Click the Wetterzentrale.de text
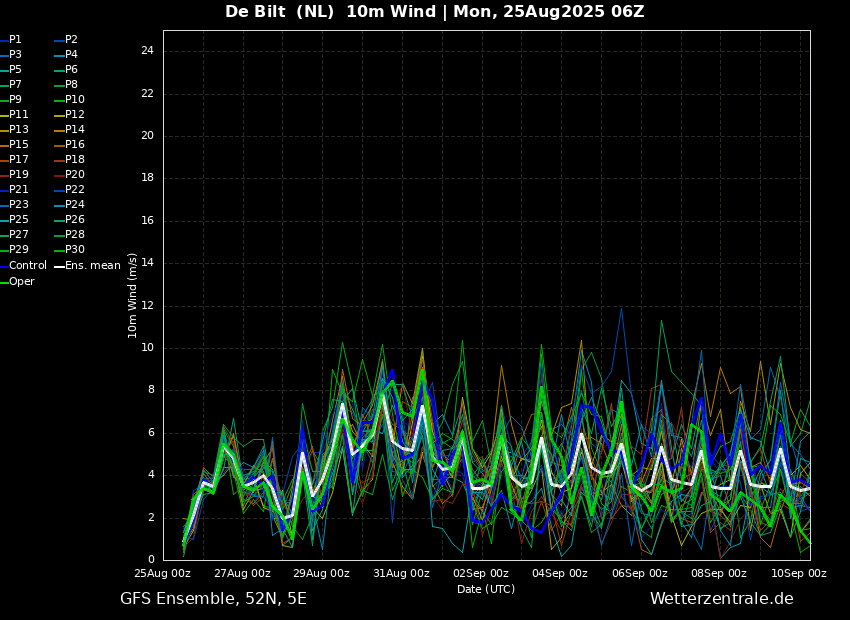This screenshot has width=850, height=620. (x=721, y=599)
